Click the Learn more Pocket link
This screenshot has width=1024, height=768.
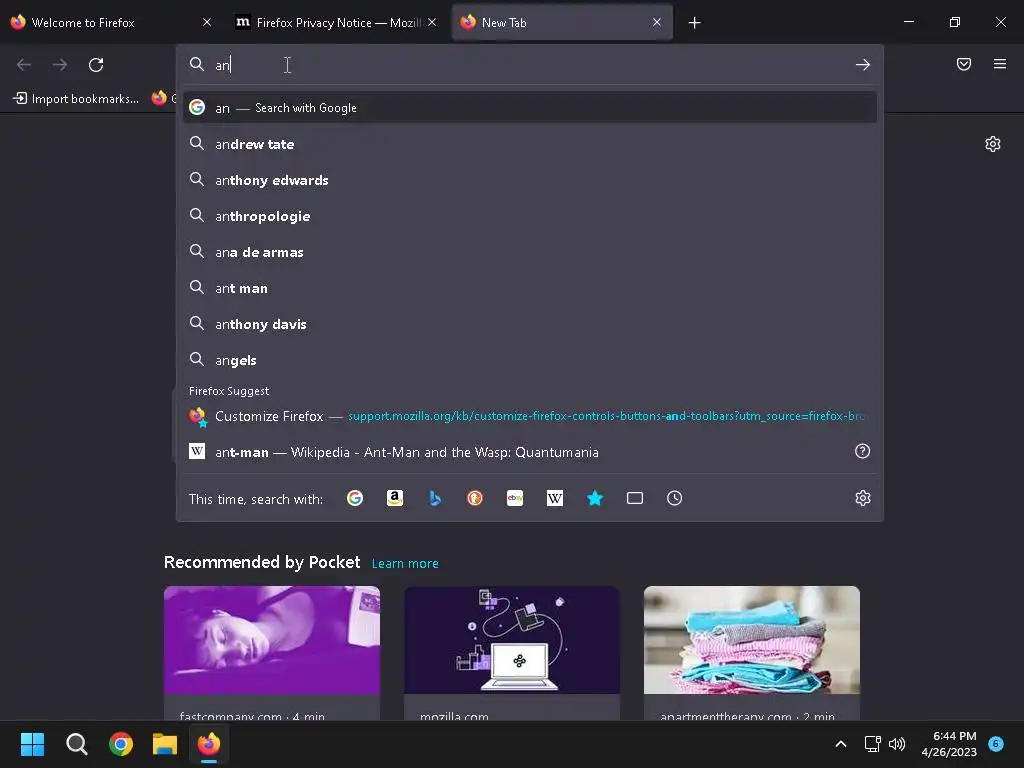(405, 564)
